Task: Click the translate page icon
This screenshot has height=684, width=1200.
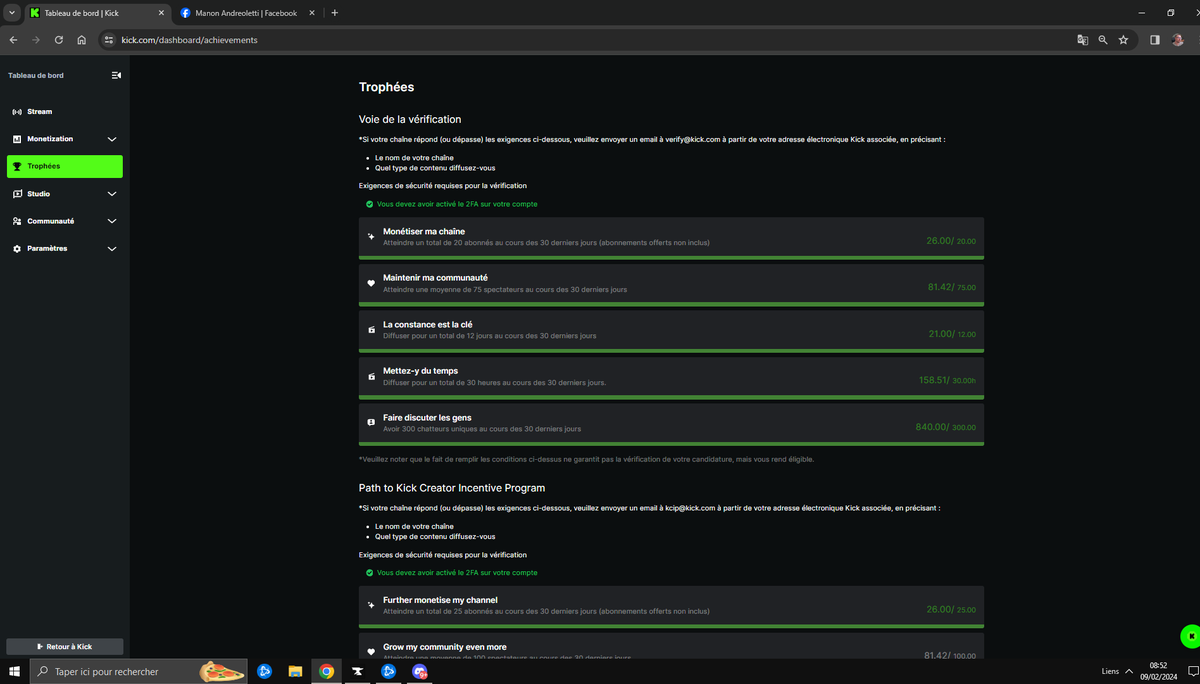Action: click(x=1082, y=40)
